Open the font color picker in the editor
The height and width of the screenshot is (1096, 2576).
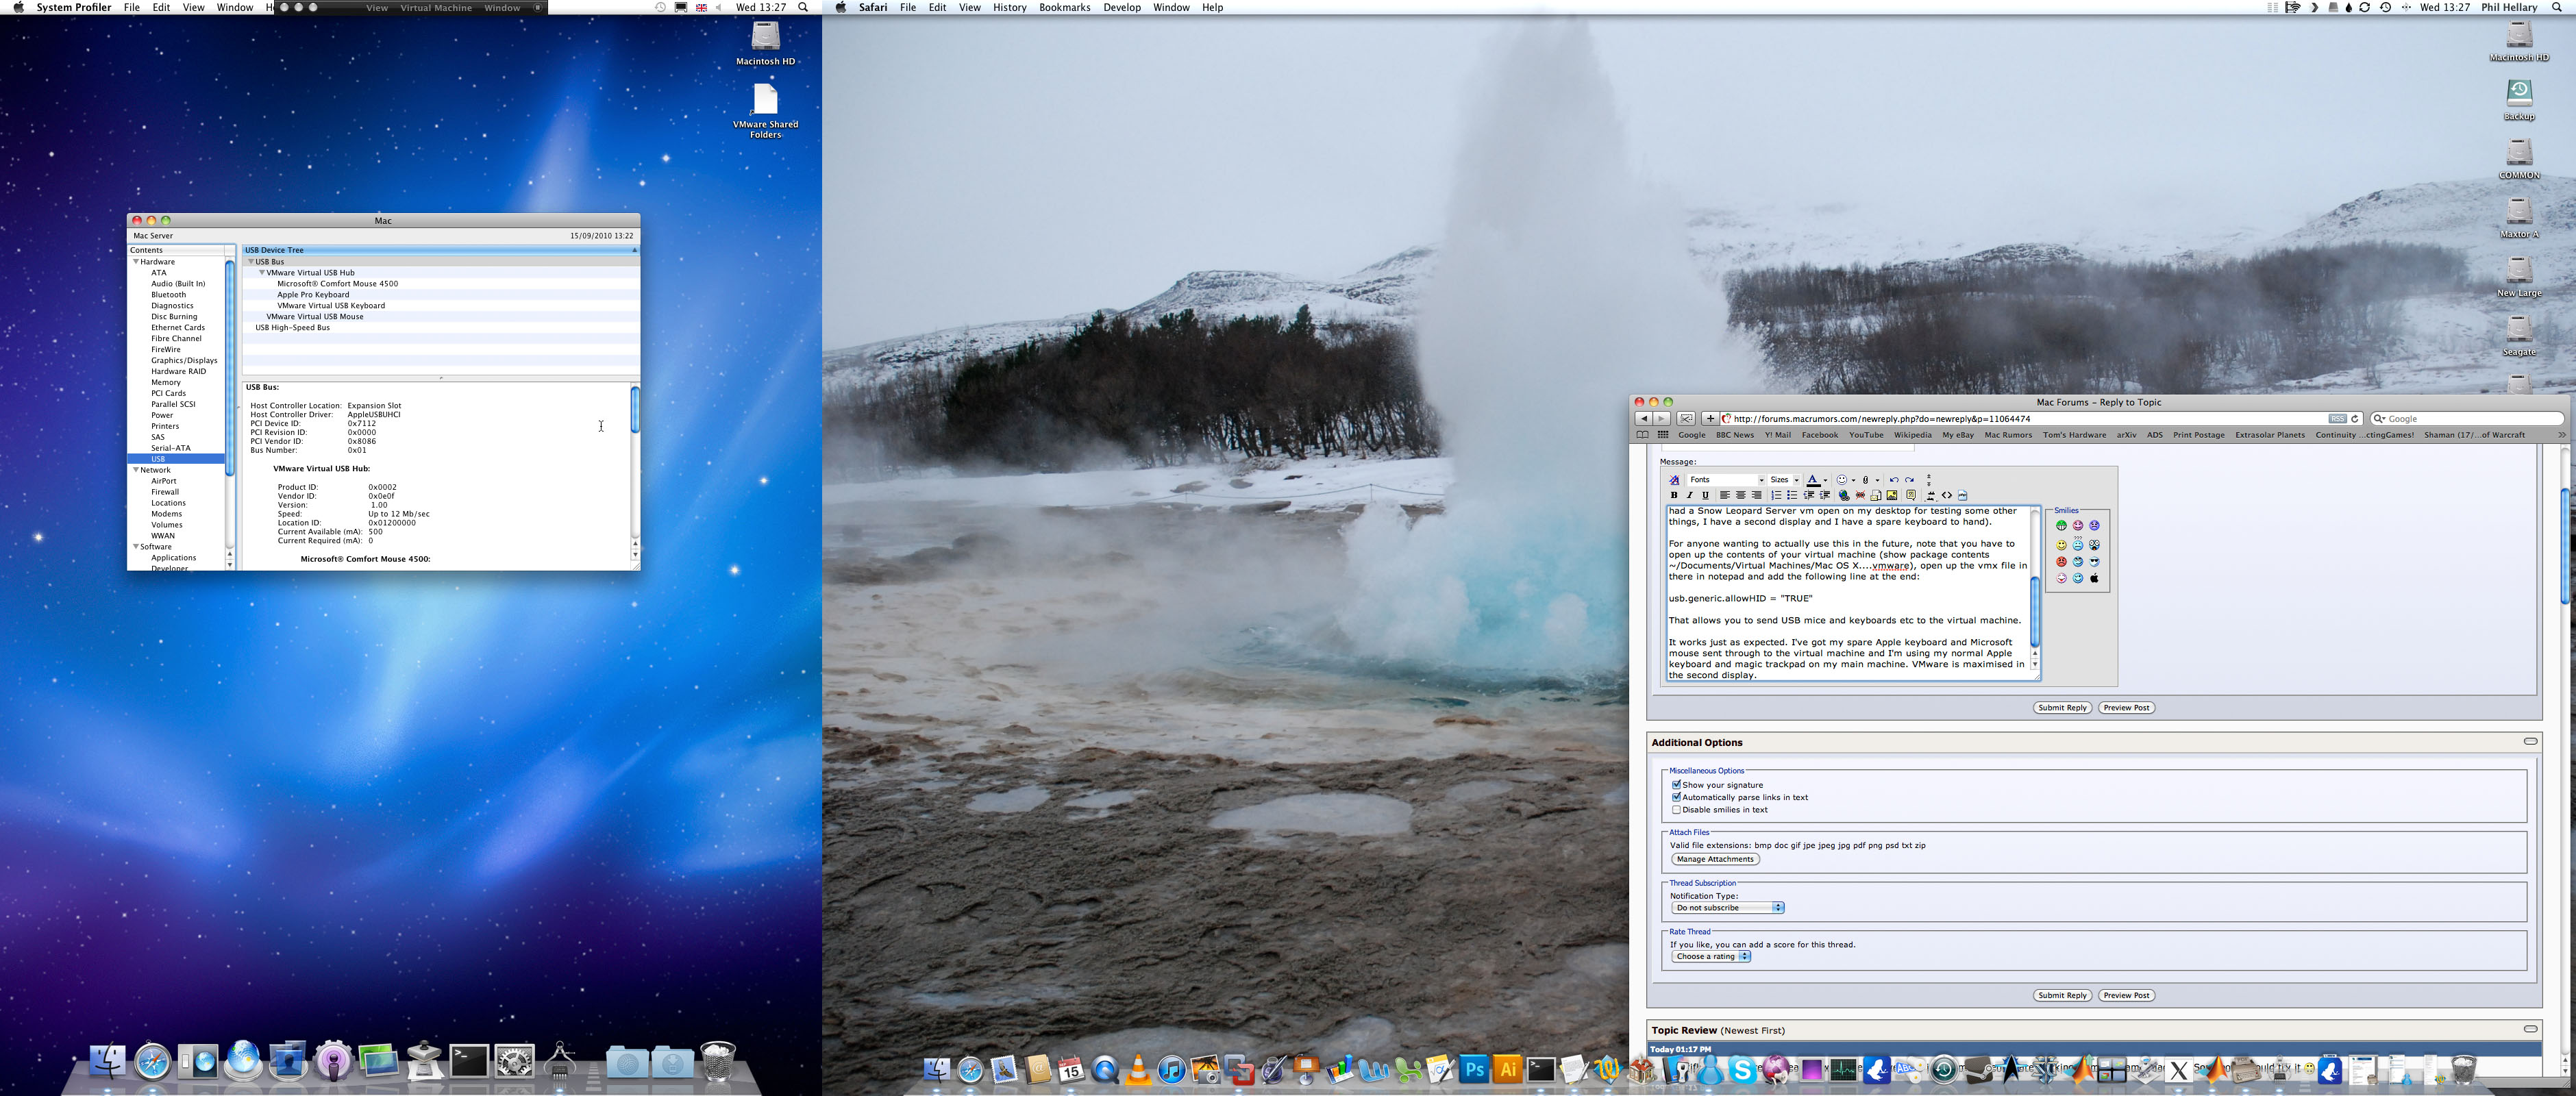pyautogui.click(x=1813, y=480)
